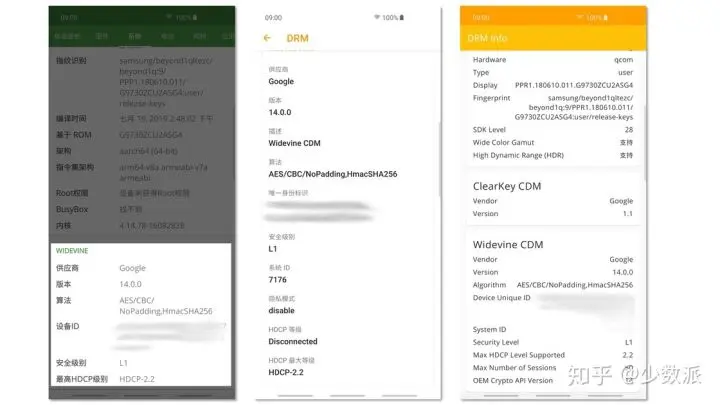The image size is (720, 405).
Task: Select SDK Level value 28
Action: (x=629, y=129)
